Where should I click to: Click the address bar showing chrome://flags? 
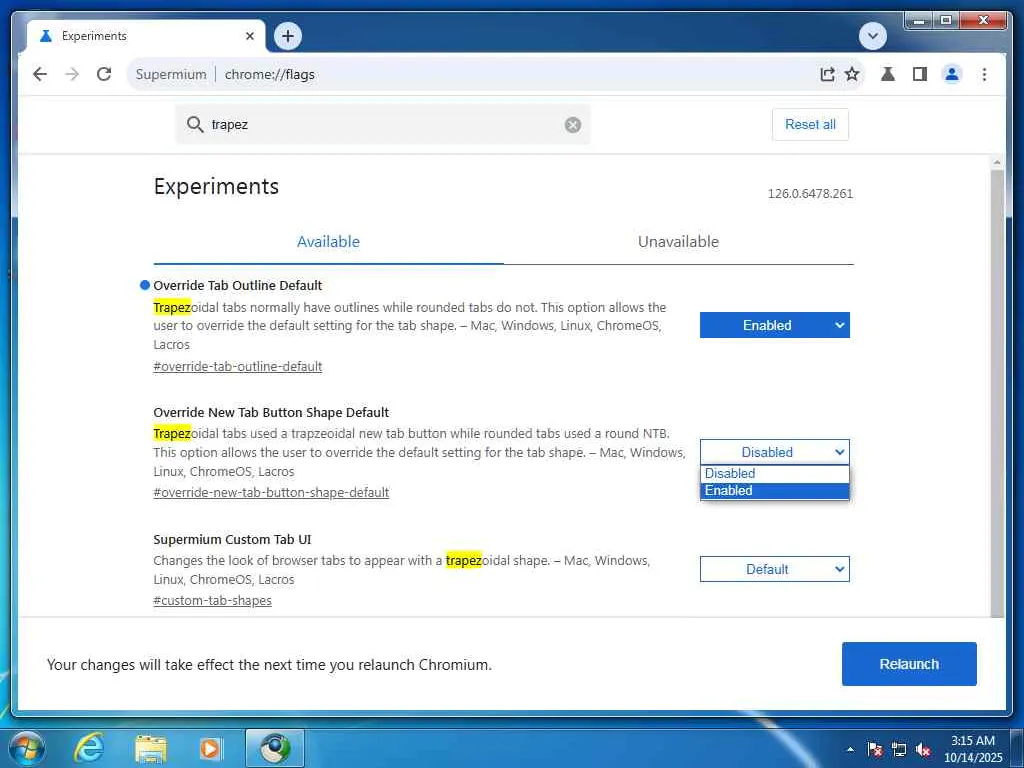click(496, 74)
